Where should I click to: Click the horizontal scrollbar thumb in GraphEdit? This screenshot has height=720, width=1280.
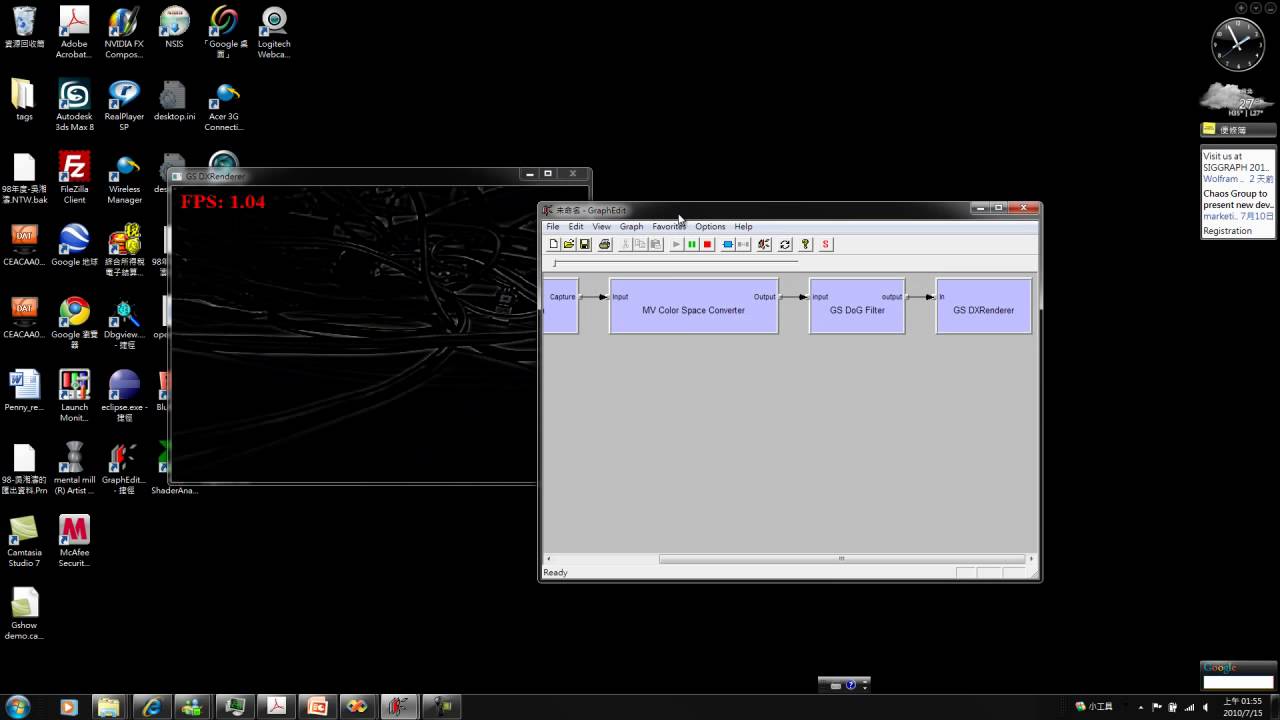[x=841, y=559]
